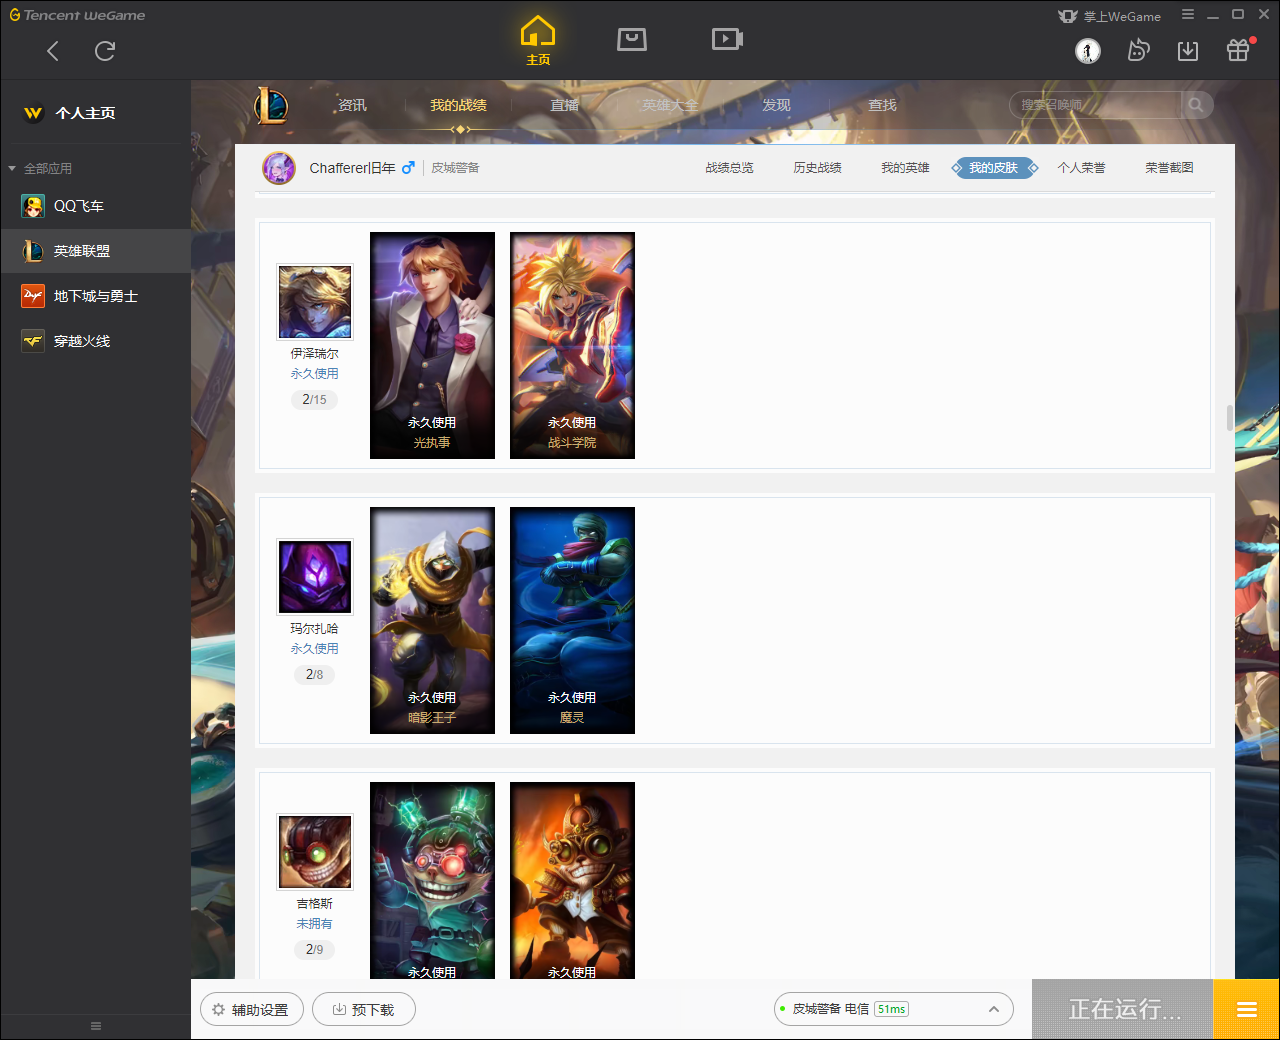The width and height of the screenshot is (1280, 1040).
Task: Open the hamburger menu in title bar
Action: coord(1188,14)
